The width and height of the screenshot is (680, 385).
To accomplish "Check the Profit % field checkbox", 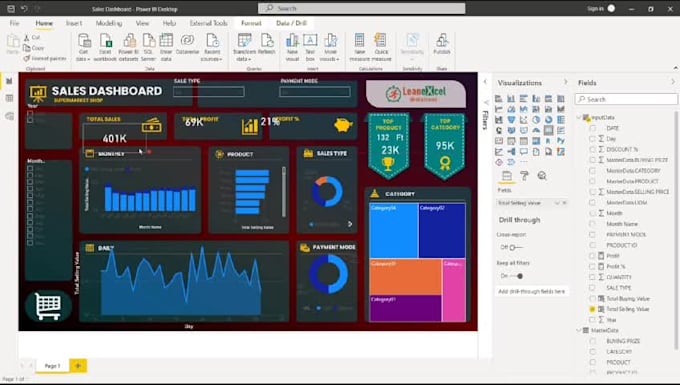I will click(592, 266).
